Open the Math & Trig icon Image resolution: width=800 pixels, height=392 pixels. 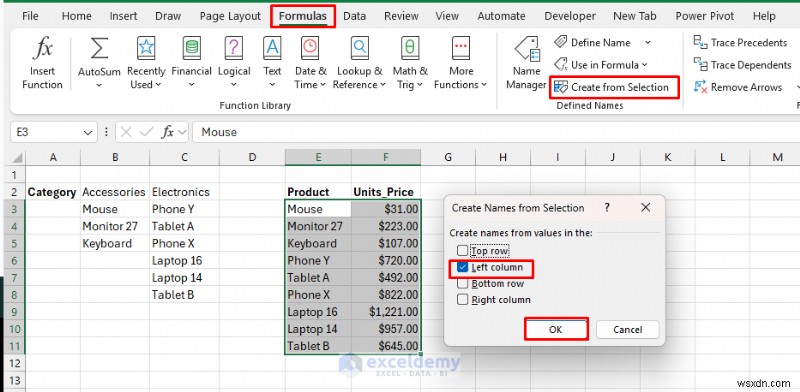(x=410, y=48)
